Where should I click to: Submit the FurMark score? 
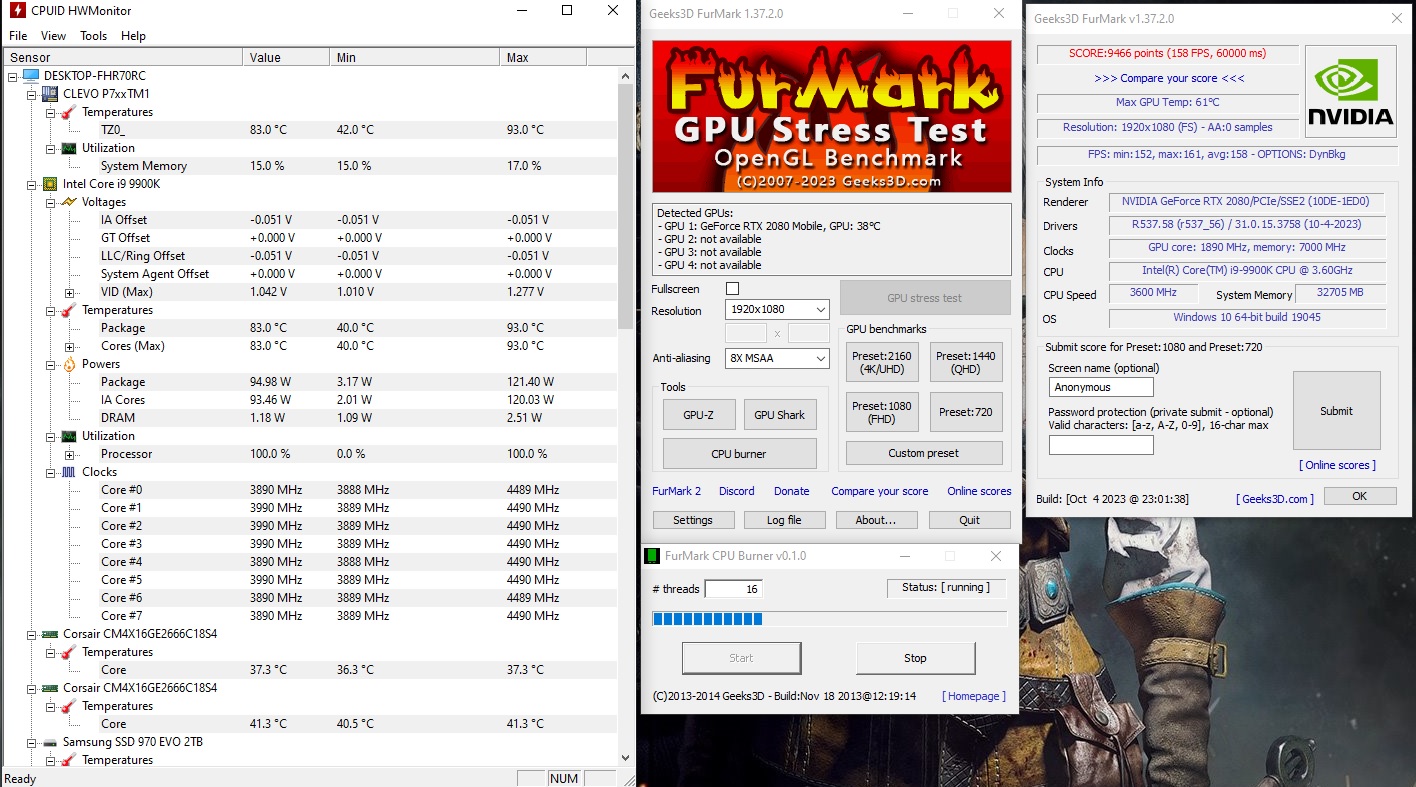(x=1336, y=411)
